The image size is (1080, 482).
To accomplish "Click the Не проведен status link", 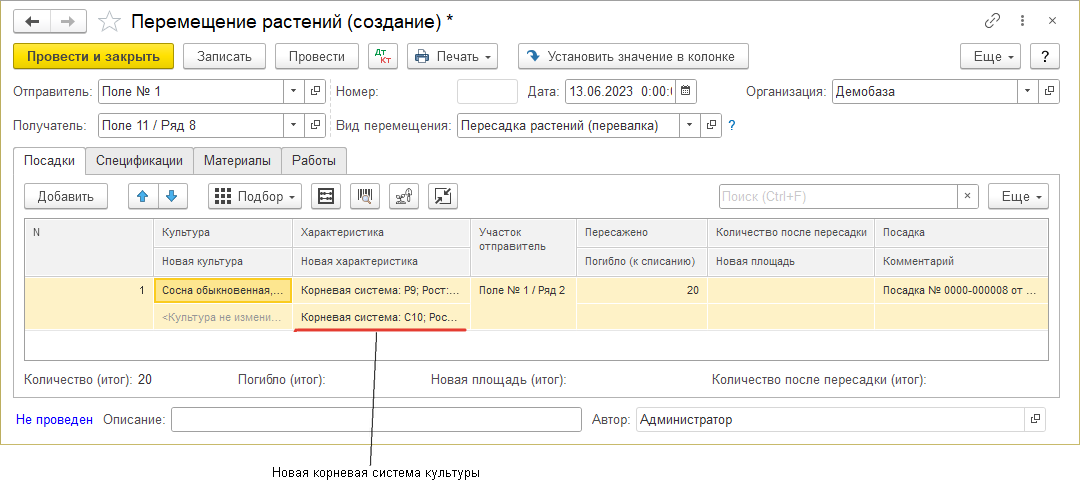I will [x=54, y=420].
